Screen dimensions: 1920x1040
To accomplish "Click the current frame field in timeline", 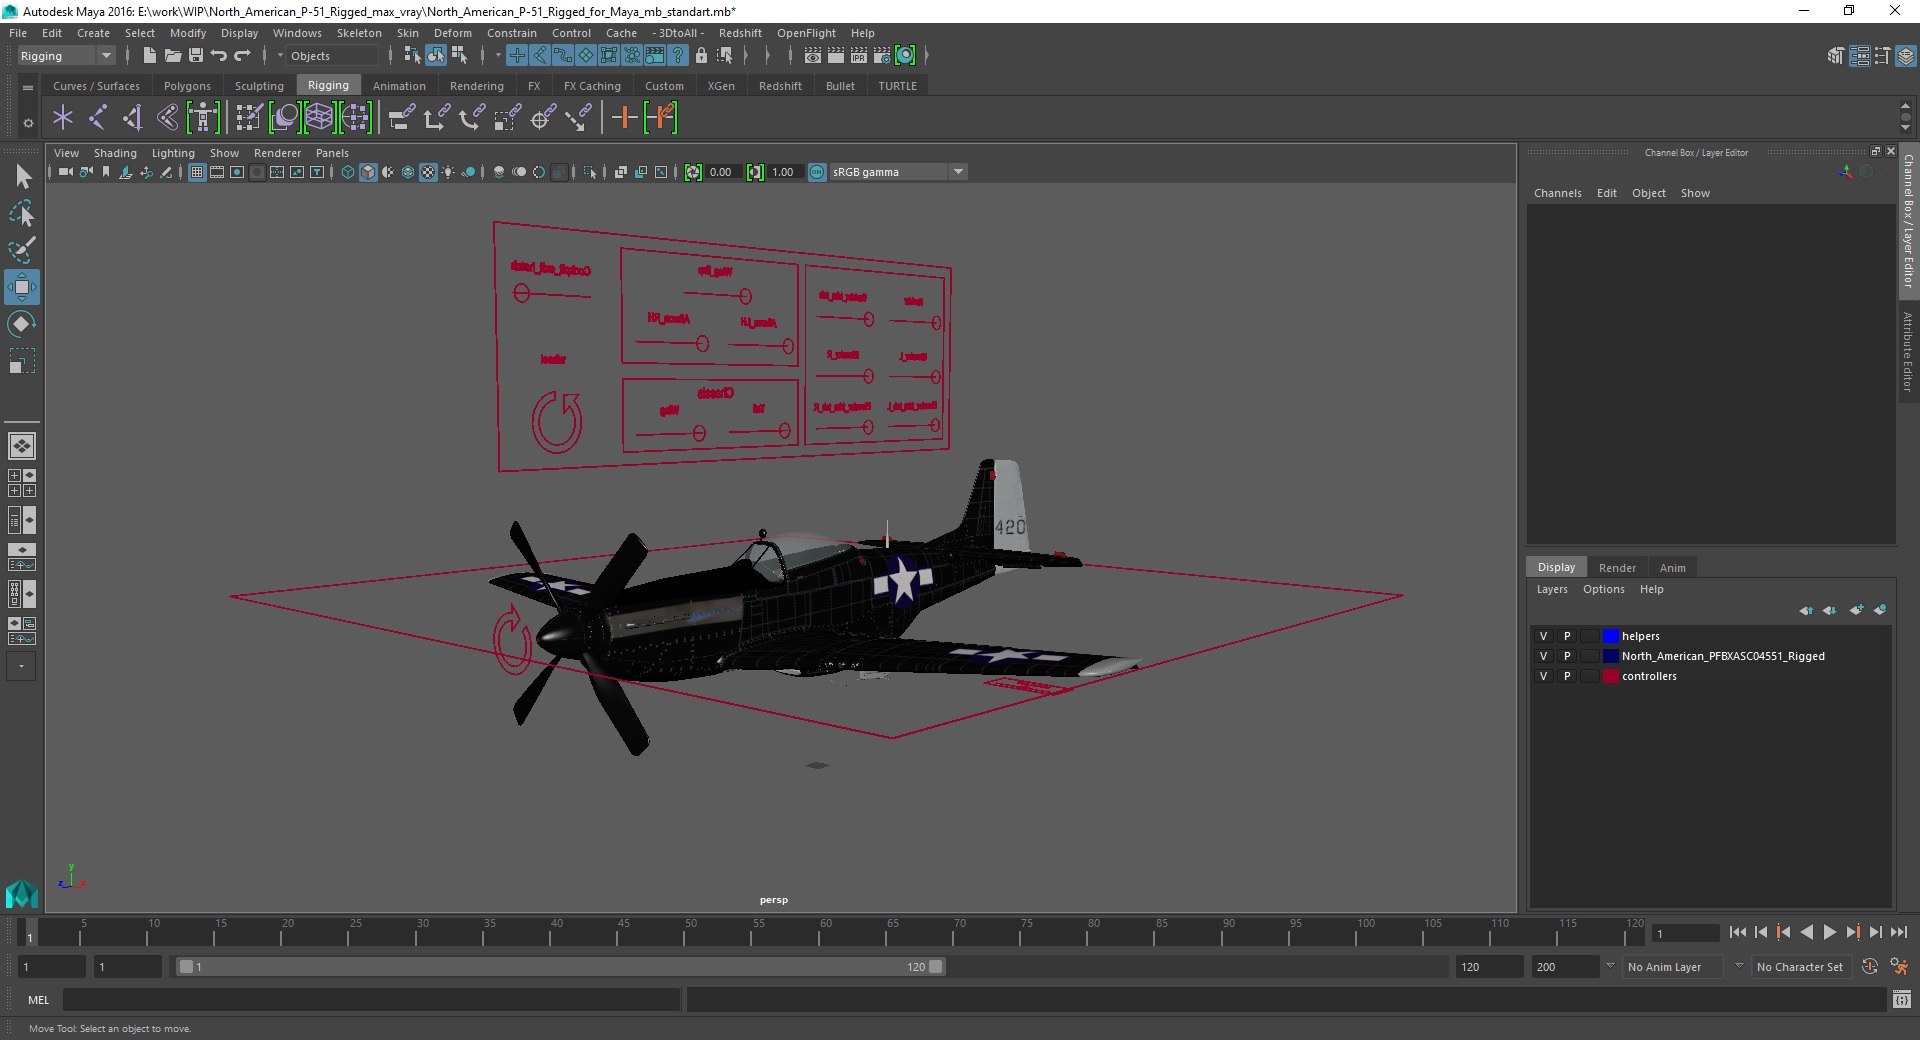I will [x=1686, y=933].
